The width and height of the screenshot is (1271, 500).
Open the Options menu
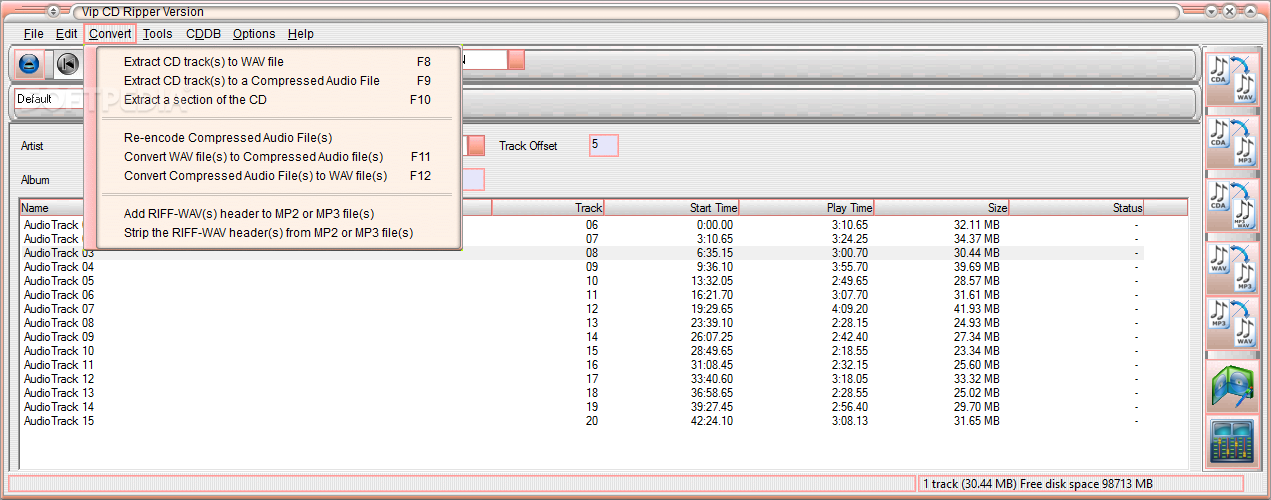click(254, 34)
